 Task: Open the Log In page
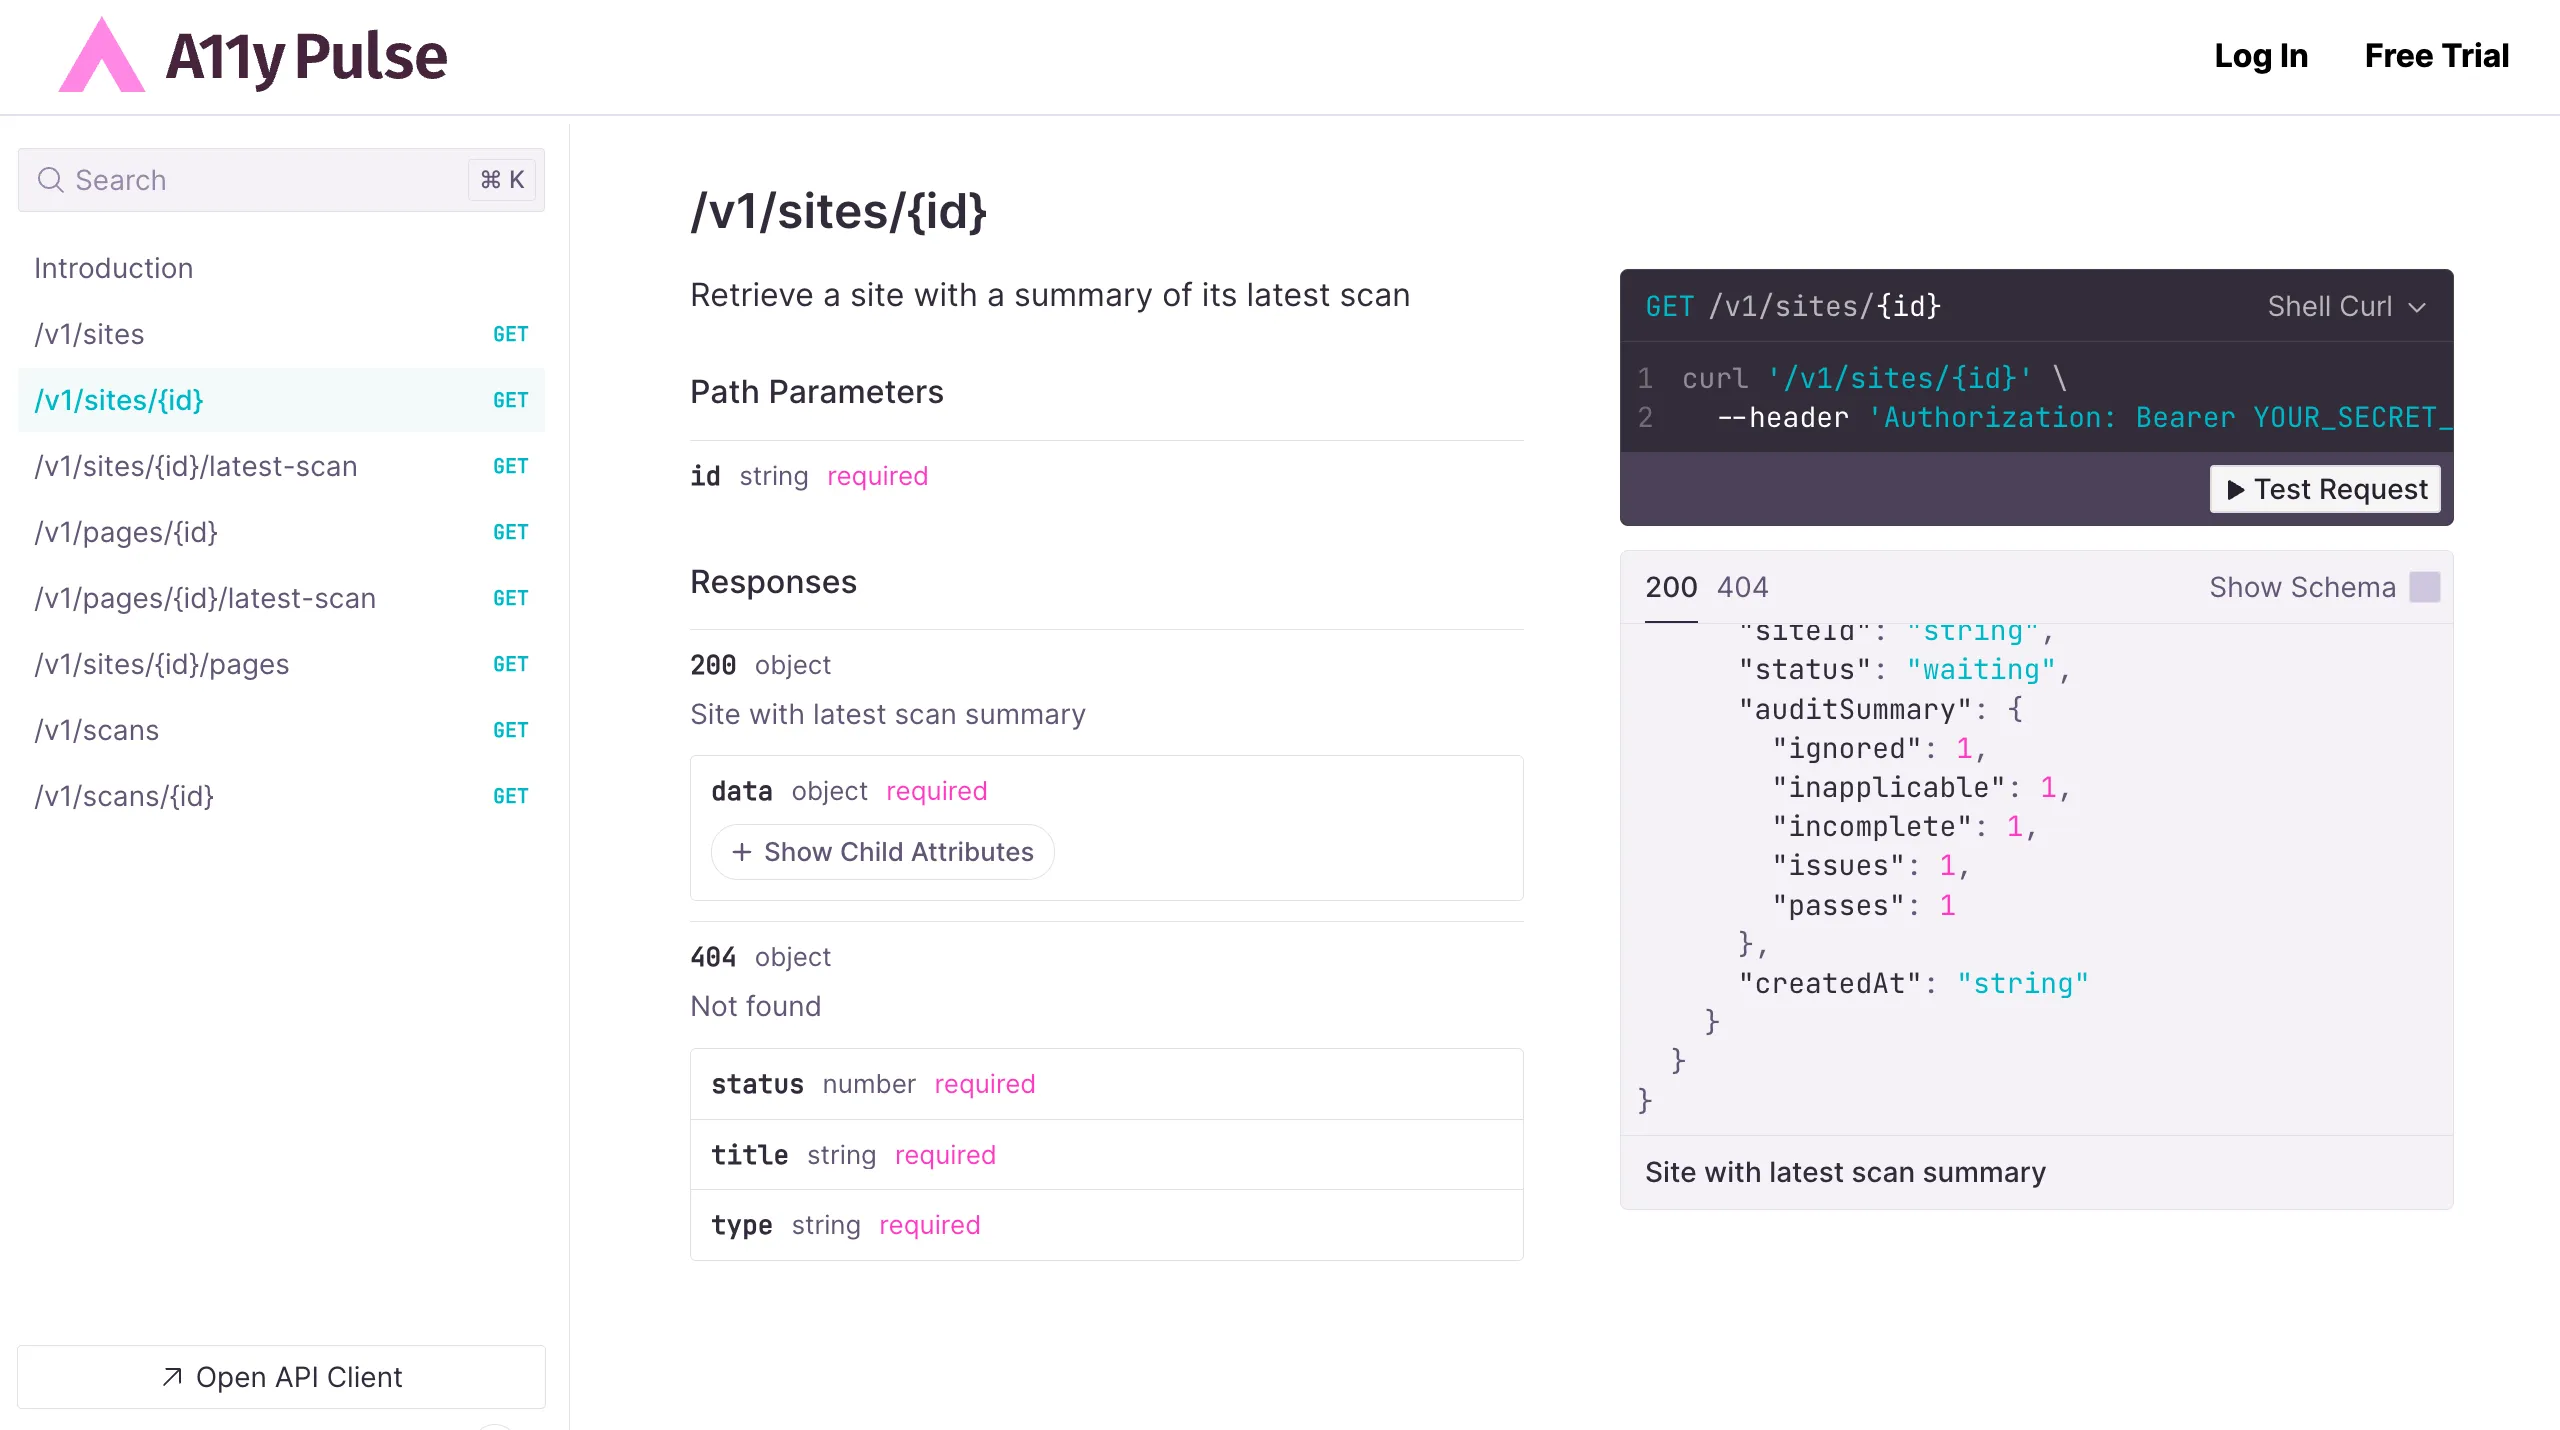pyautogui.click(x=2261, y=56)
